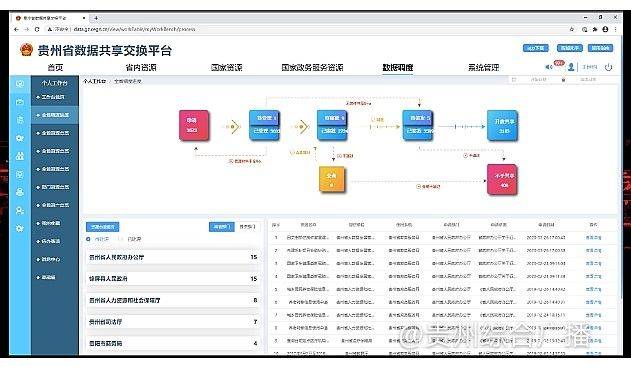Image resolution: width=631 pixels, height=367 pixels.
Task: Click row 2's blue action link in table
Action: 593,250
